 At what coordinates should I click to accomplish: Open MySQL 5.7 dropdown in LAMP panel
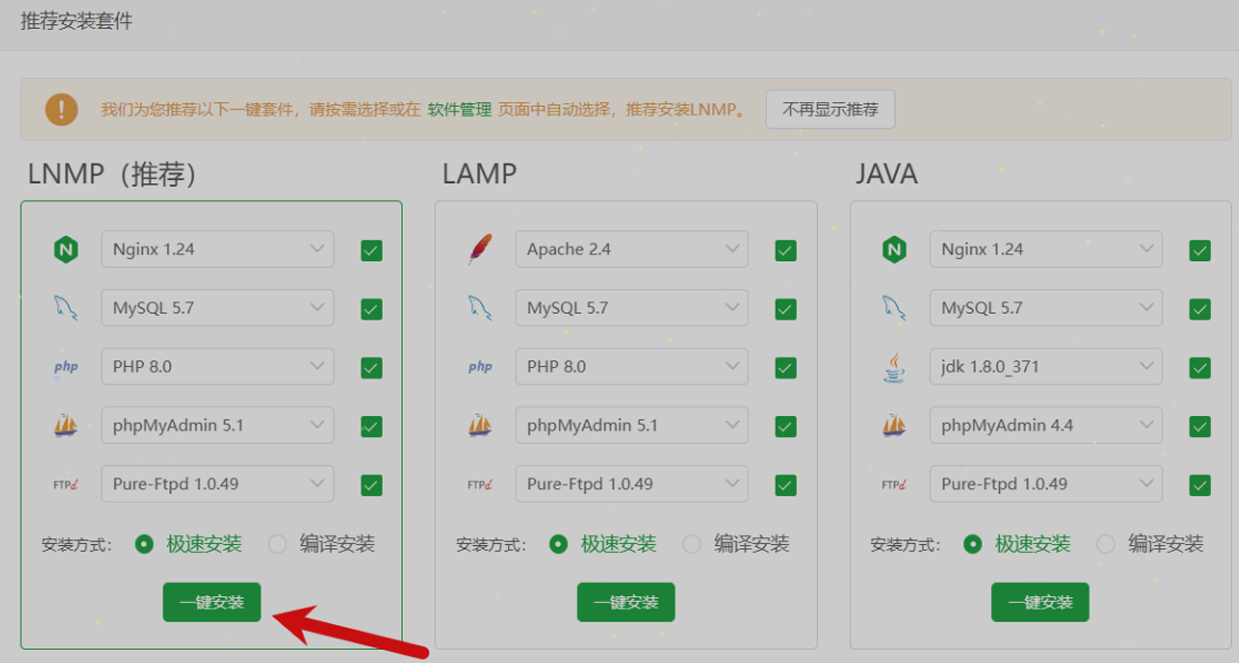tap(631, 308)
